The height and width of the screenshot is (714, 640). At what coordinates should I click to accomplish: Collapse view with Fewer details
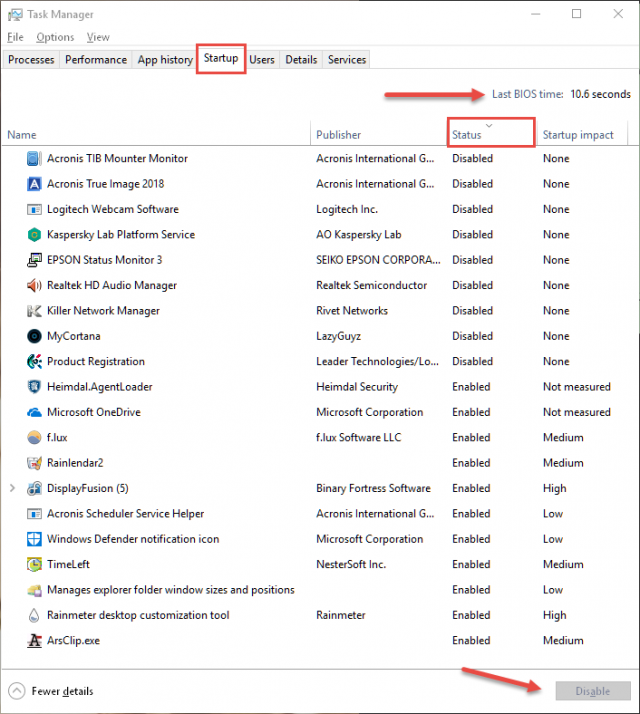click(x=51, y=691)
